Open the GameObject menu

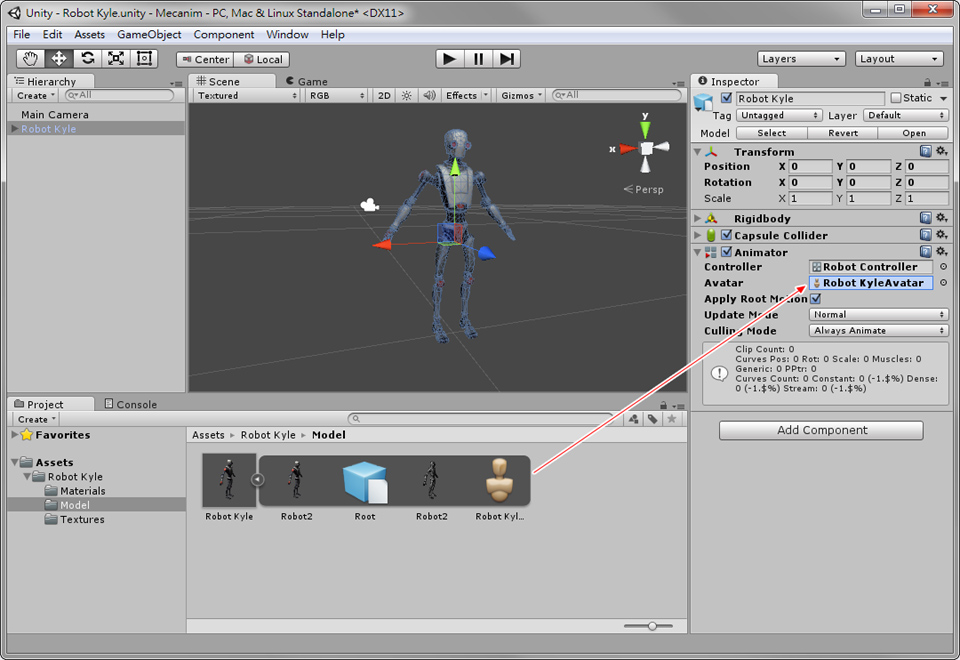[x=152, y=34]
